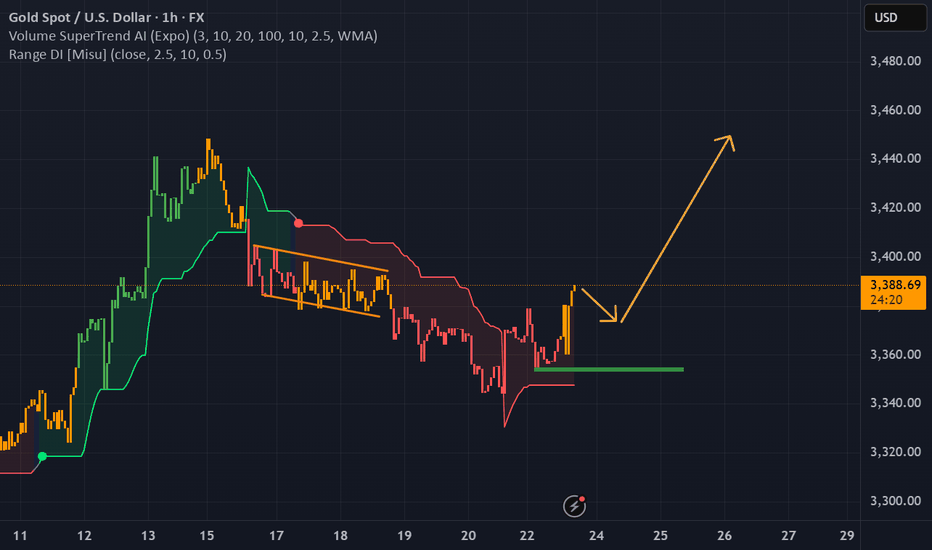This screenshot has width=932, height=550.
Task: Select the Volume SuperTrend AI indicator legend
Action: point(193,36)
